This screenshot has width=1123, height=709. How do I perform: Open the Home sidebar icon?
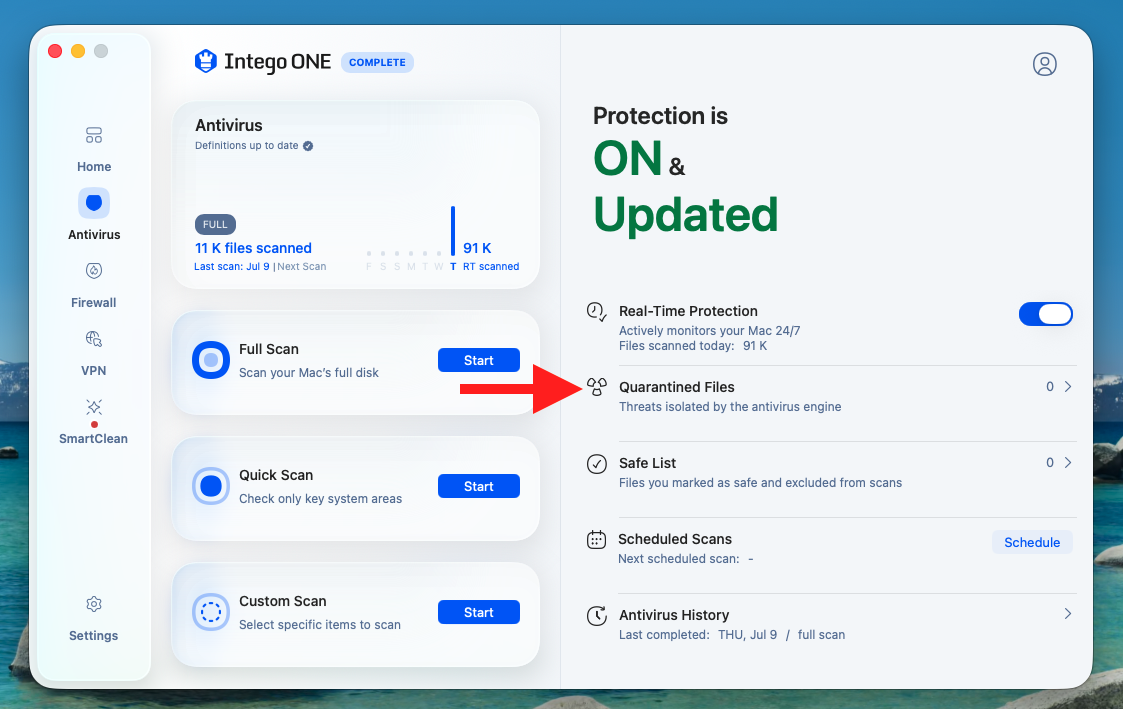tap(94, 135)
